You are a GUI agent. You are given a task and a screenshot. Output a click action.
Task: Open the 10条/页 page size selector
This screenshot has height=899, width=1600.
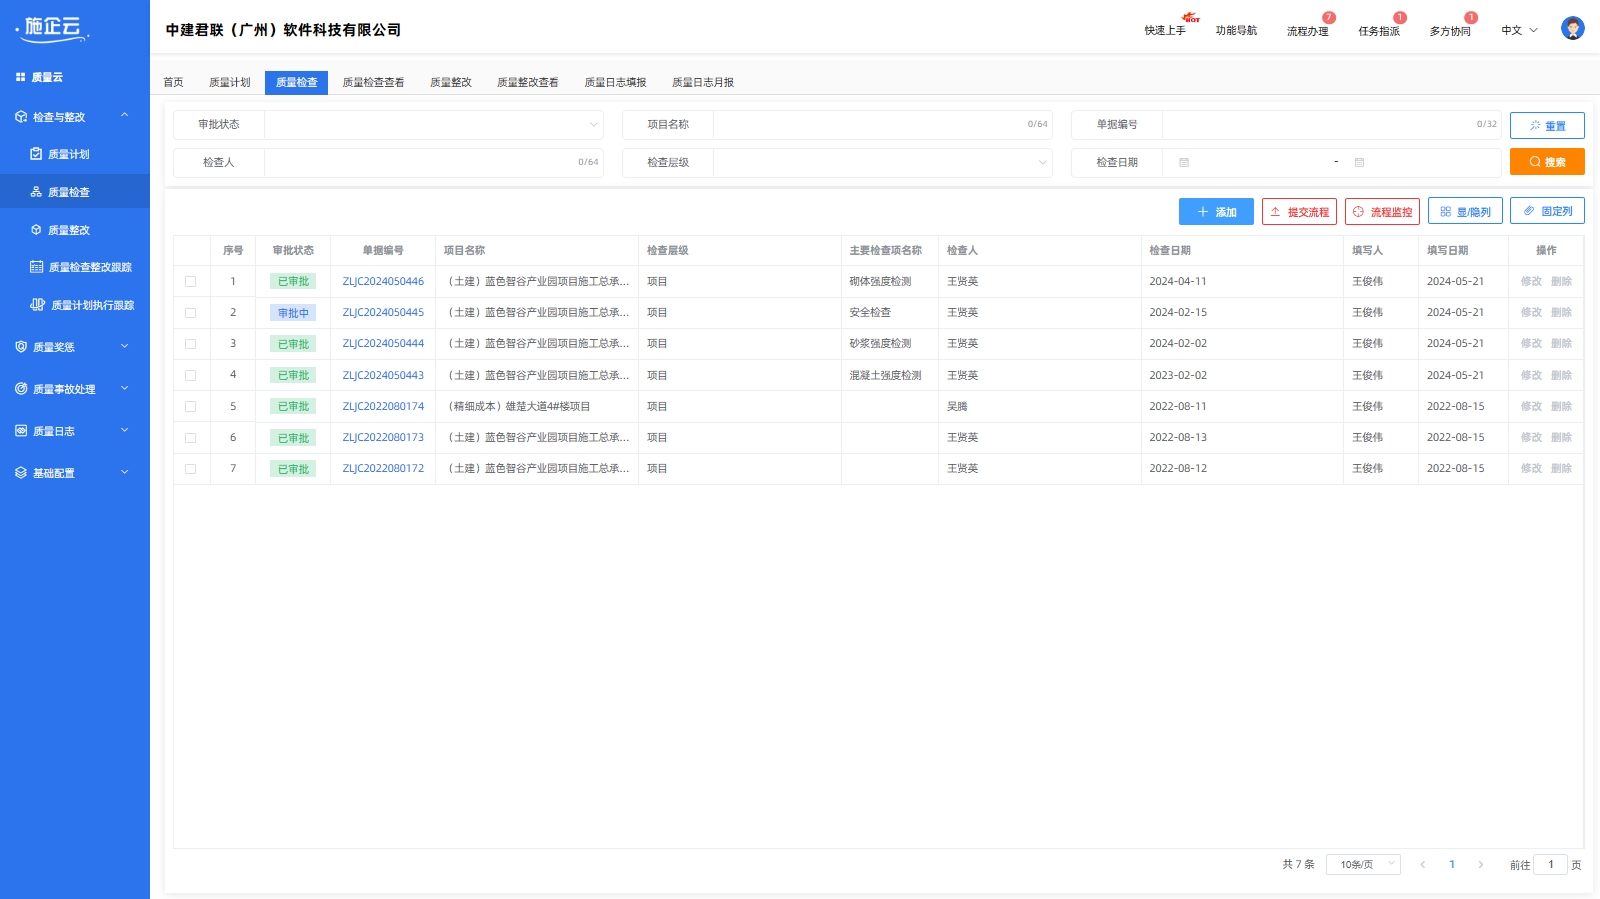[x=1362, y=864]
